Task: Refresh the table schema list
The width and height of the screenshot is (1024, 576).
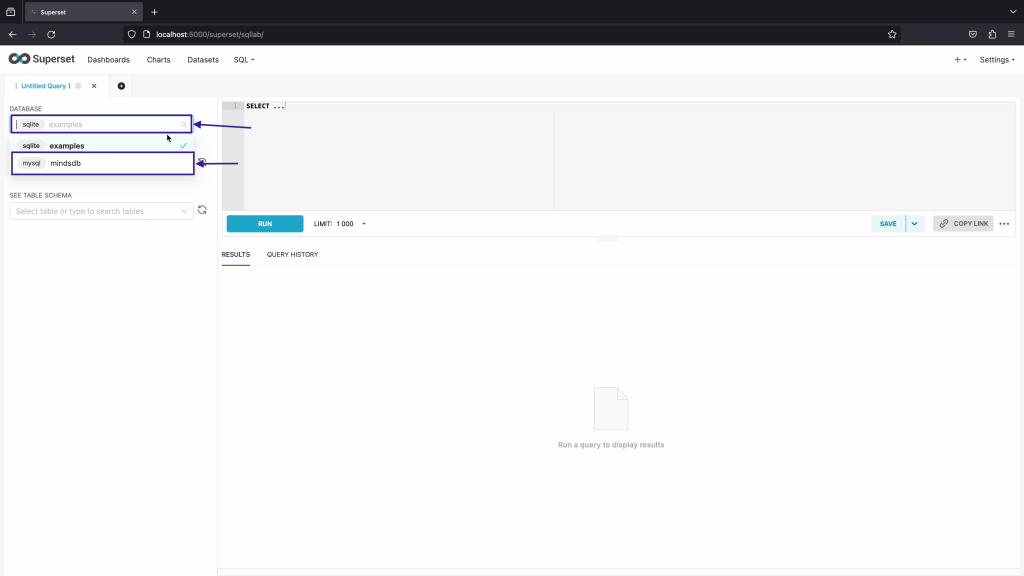Action: pos(202,210)
